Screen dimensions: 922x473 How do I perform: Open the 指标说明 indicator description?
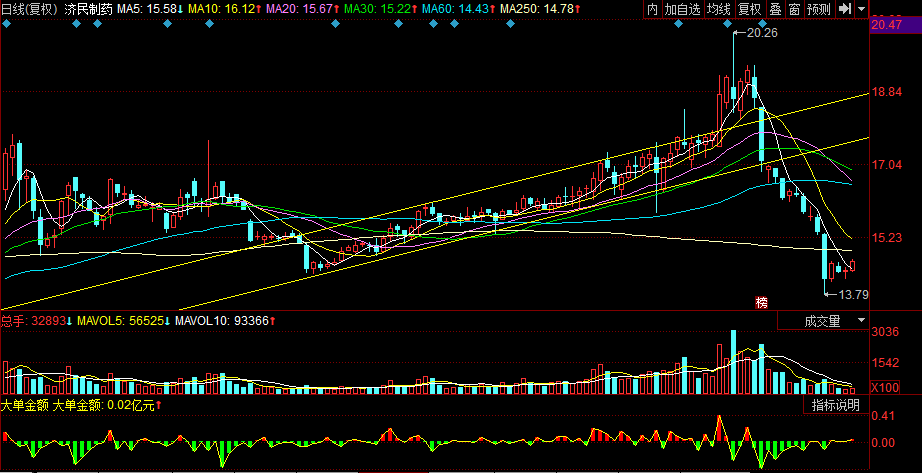[836, 405]
